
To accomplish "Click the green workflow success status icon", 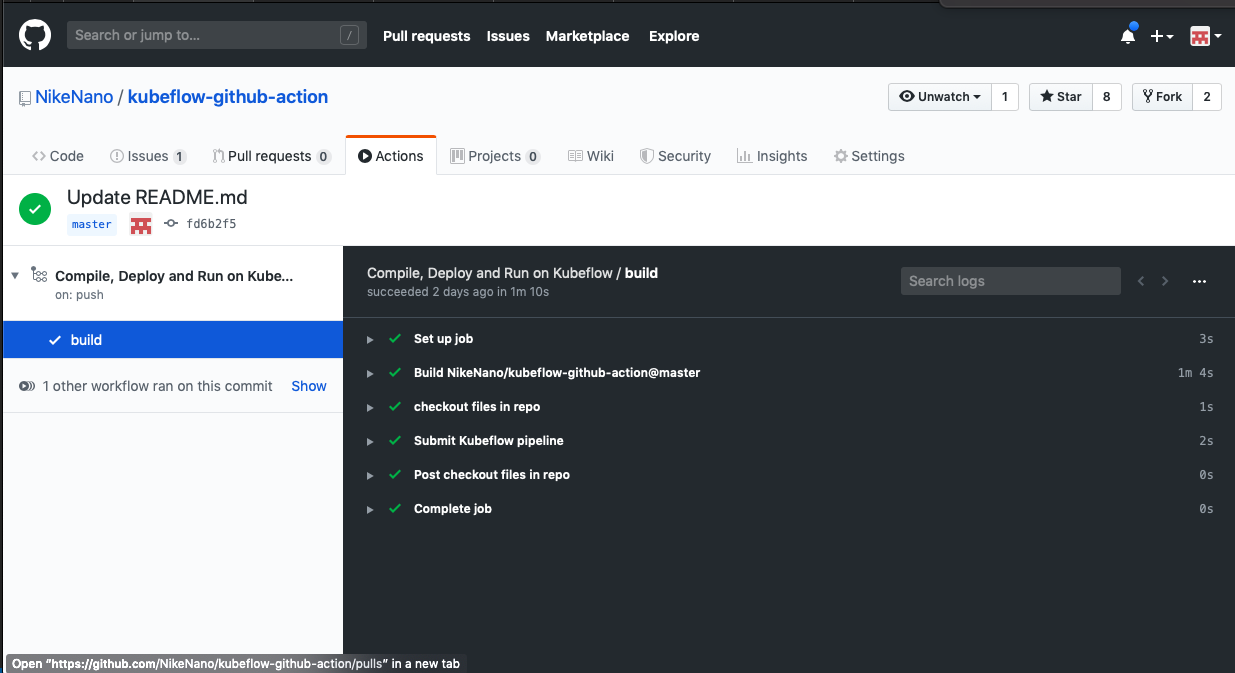I will click(x=35, y=209).
